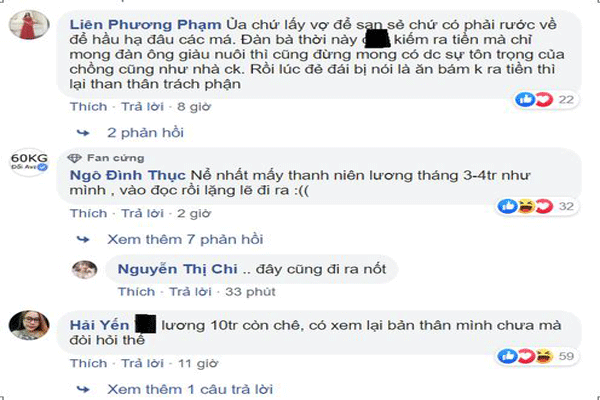Click the reply arrow beside Xem thêm 1 câu trả lời
Image resolution: width=600 pixels, height=400 pixels.
point(83,390)
